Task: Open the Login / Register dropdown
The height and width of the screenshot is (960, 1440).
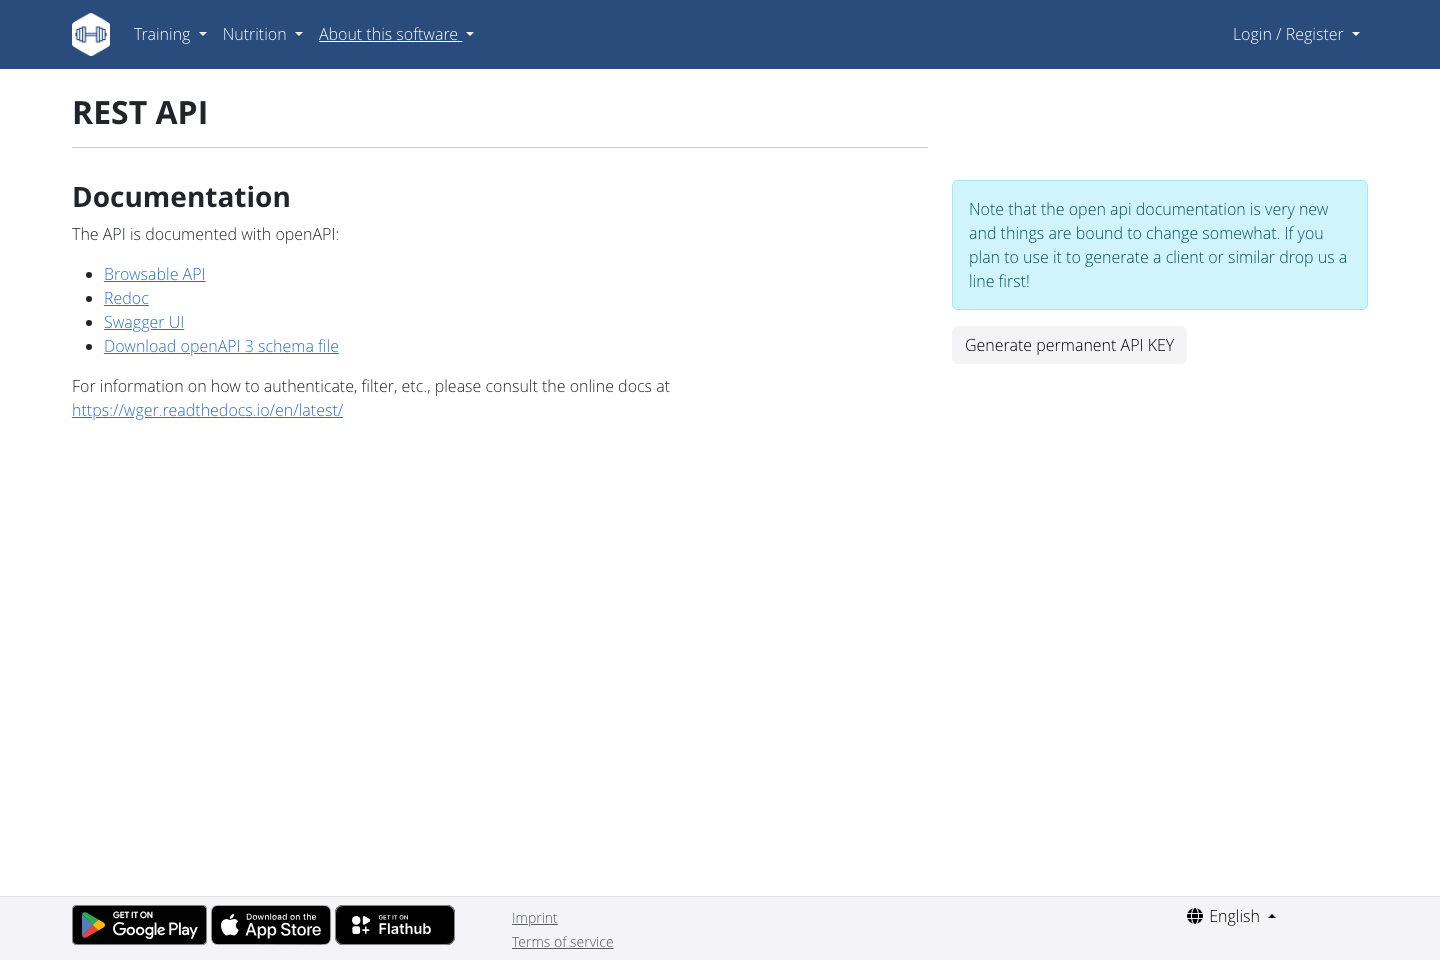Action: [x=1296, y=34]
